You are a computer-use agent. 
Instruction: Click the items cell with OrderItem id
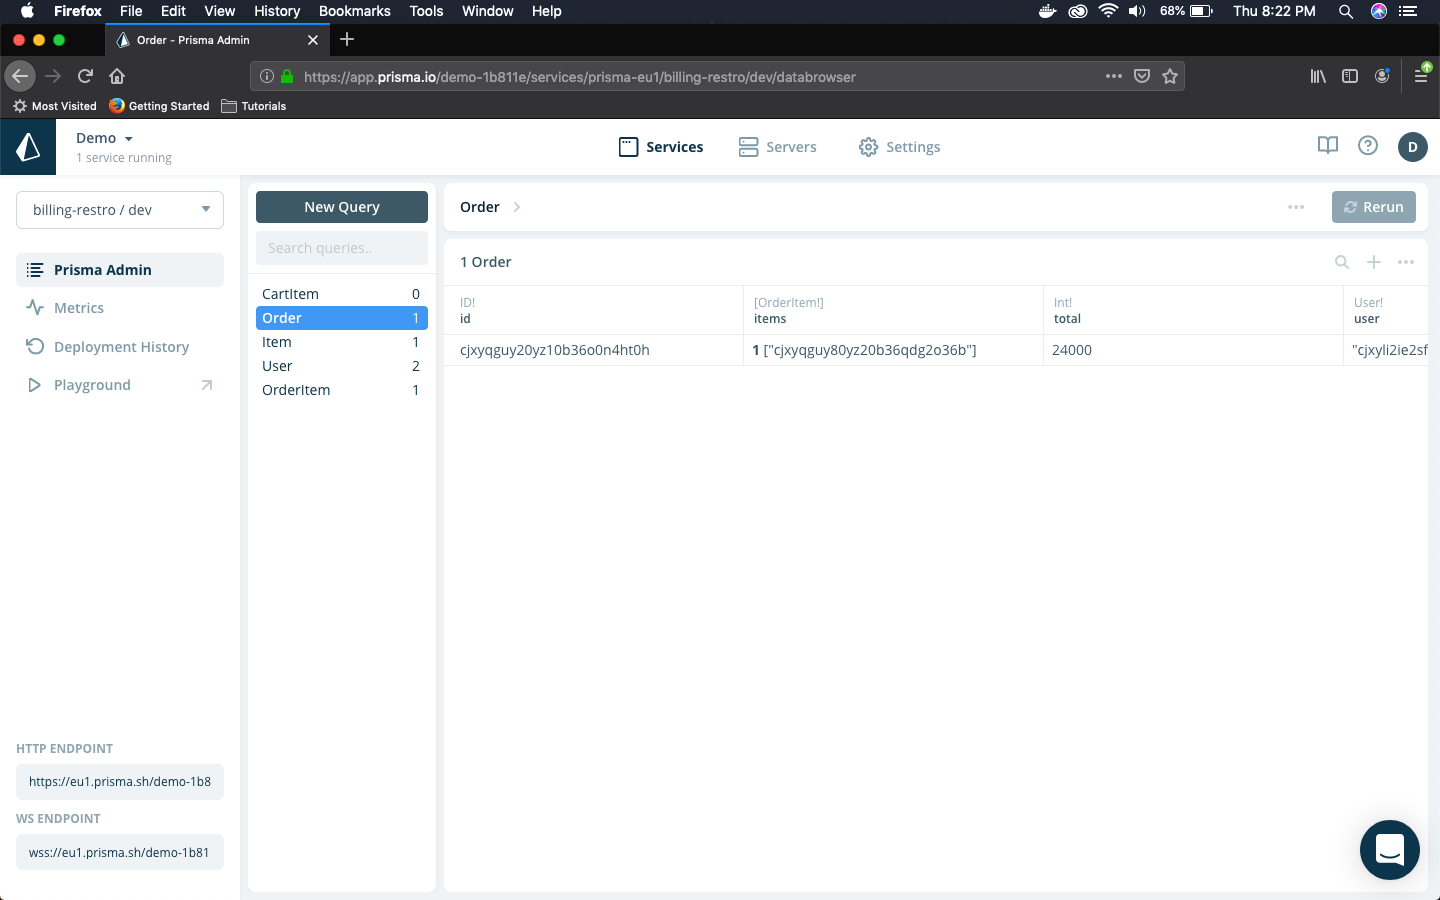tap(894, 350)
